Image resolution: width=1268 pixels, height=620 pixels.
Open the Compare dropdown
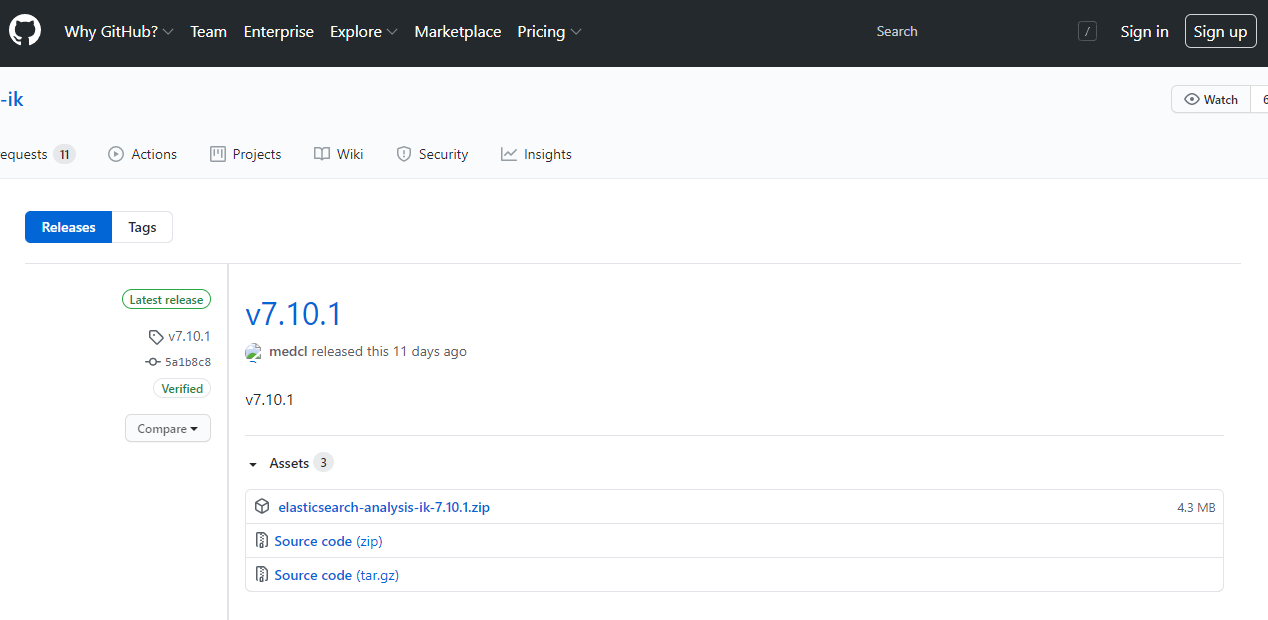tap(168, 428)
